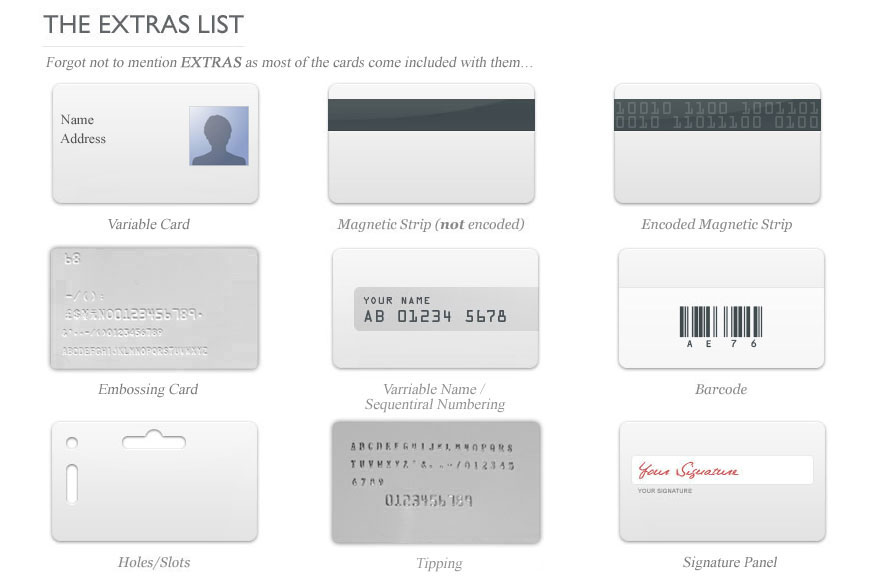Click THE EXTRAS LIST heading
The image size is (886, 580).
point(144,25)
